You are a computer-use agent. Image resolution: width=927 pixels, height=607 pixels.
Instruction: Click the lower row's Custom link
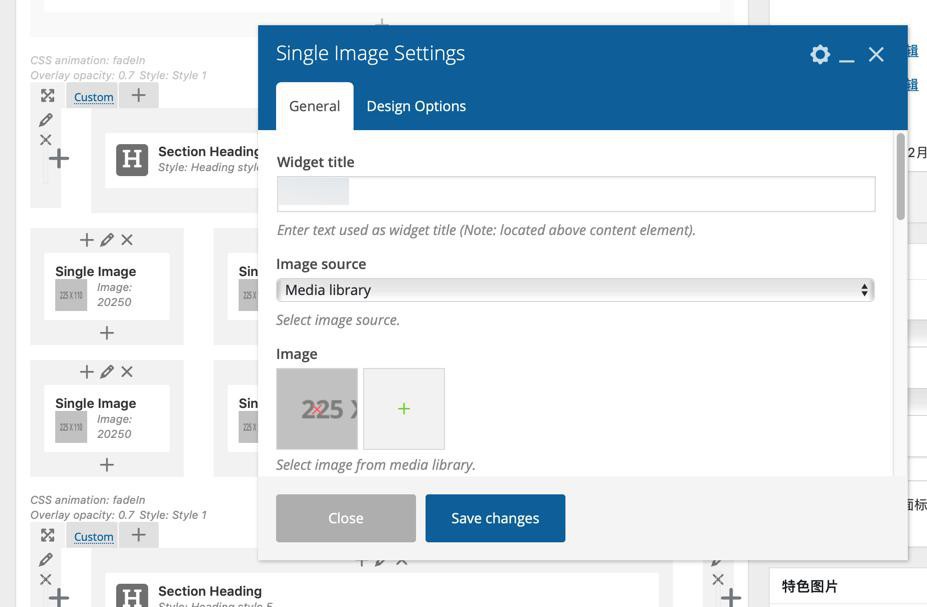tap(93, 537)
